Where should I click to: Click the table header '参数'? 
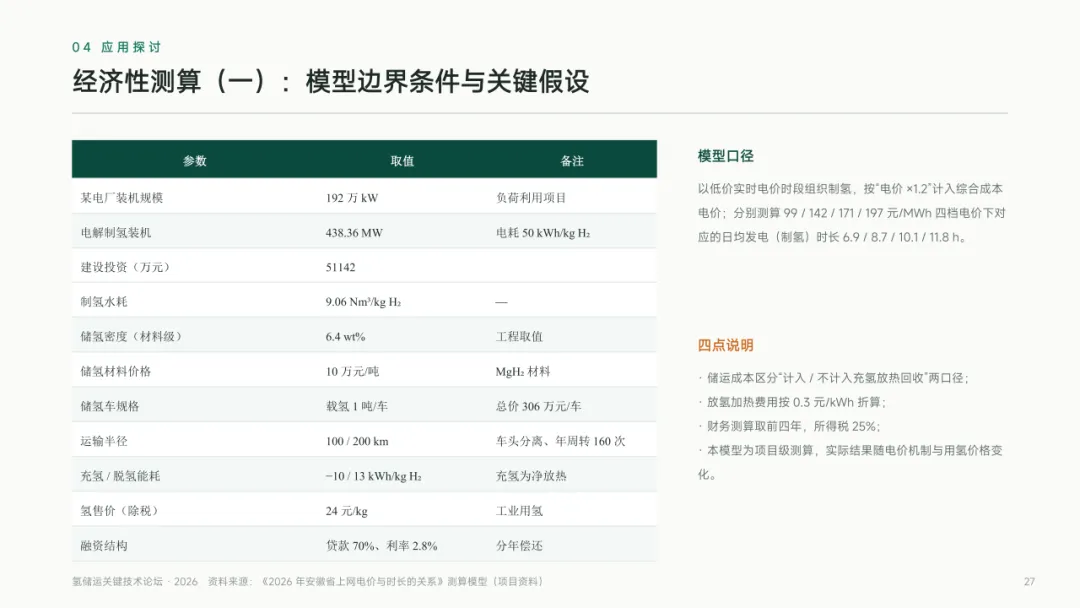click(195, 160)
